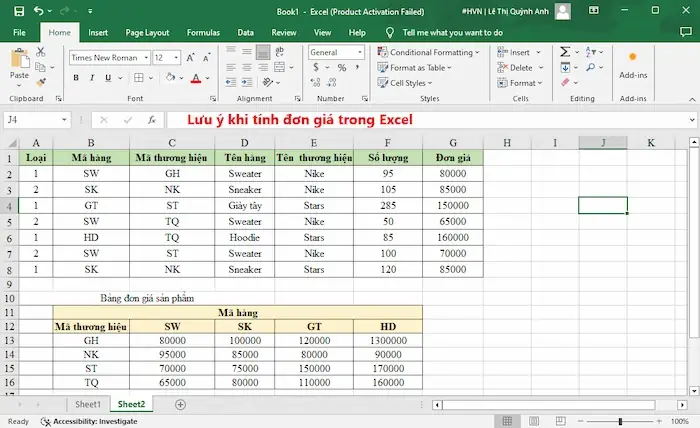Click the Increase Decimal icon
The height and width of the screenshot is (428, 700).
tap(316, 83)
